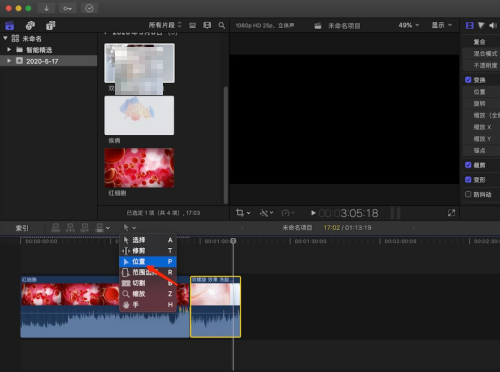Image resolution: width=500 pixels, height=372 pixels.
Task: Disable the 变换 transform checkbox
Action: coord(468,80)
